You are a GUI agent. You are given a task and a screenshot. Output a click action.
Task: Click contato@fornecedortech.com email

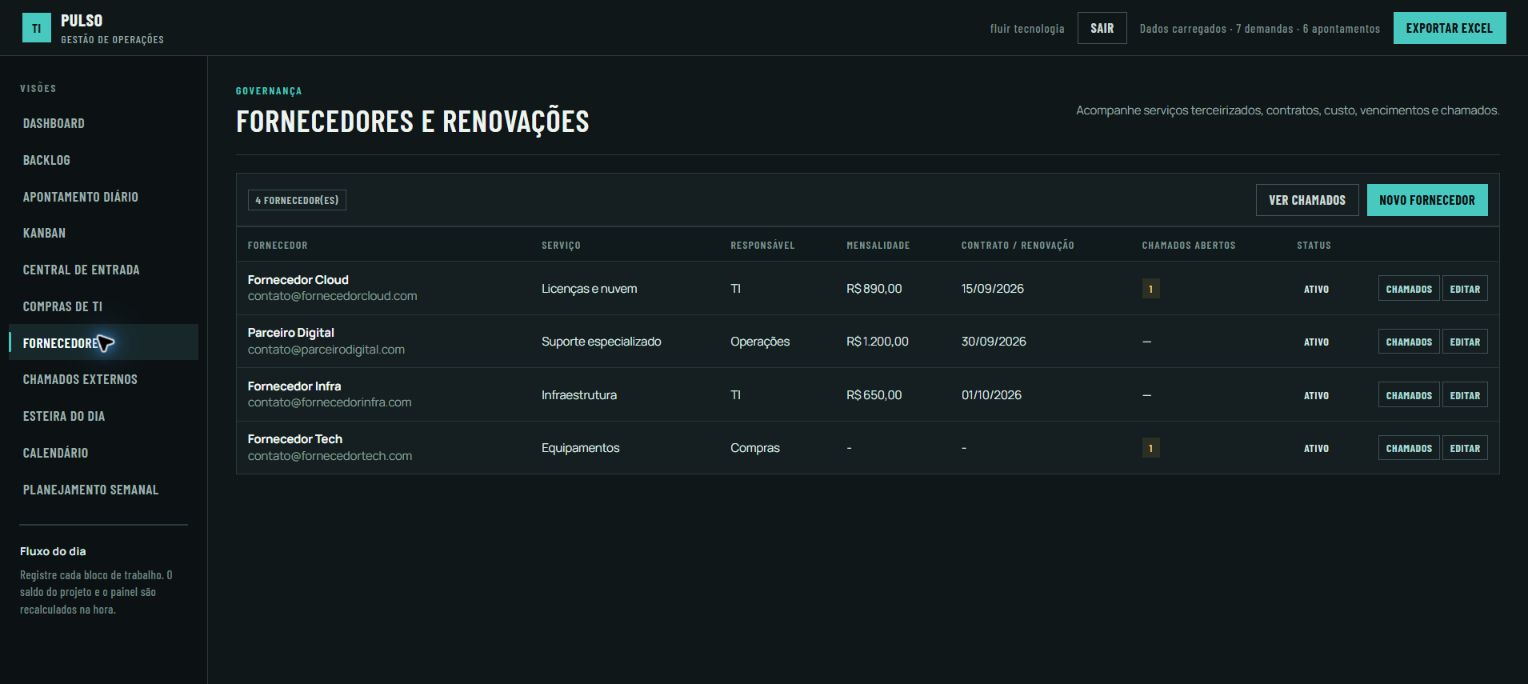coord(330,456)
